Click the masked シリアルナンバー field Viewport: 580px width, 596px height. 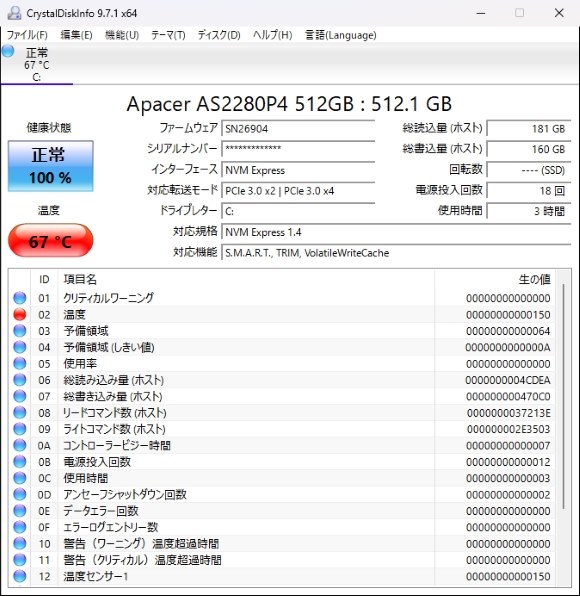pos(298,149)
